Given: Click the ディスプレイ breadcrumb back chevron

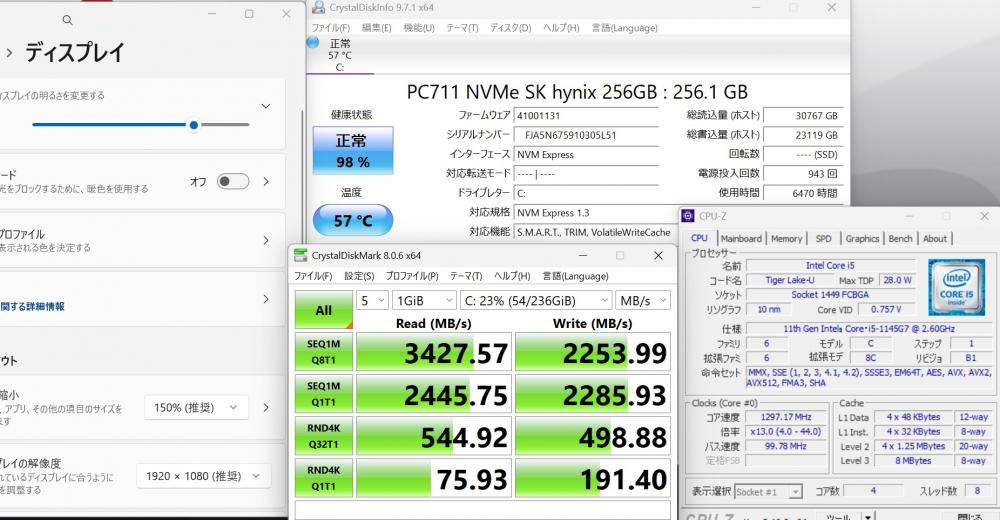Looking at the screenshot, I should click(x=9, y=53).
